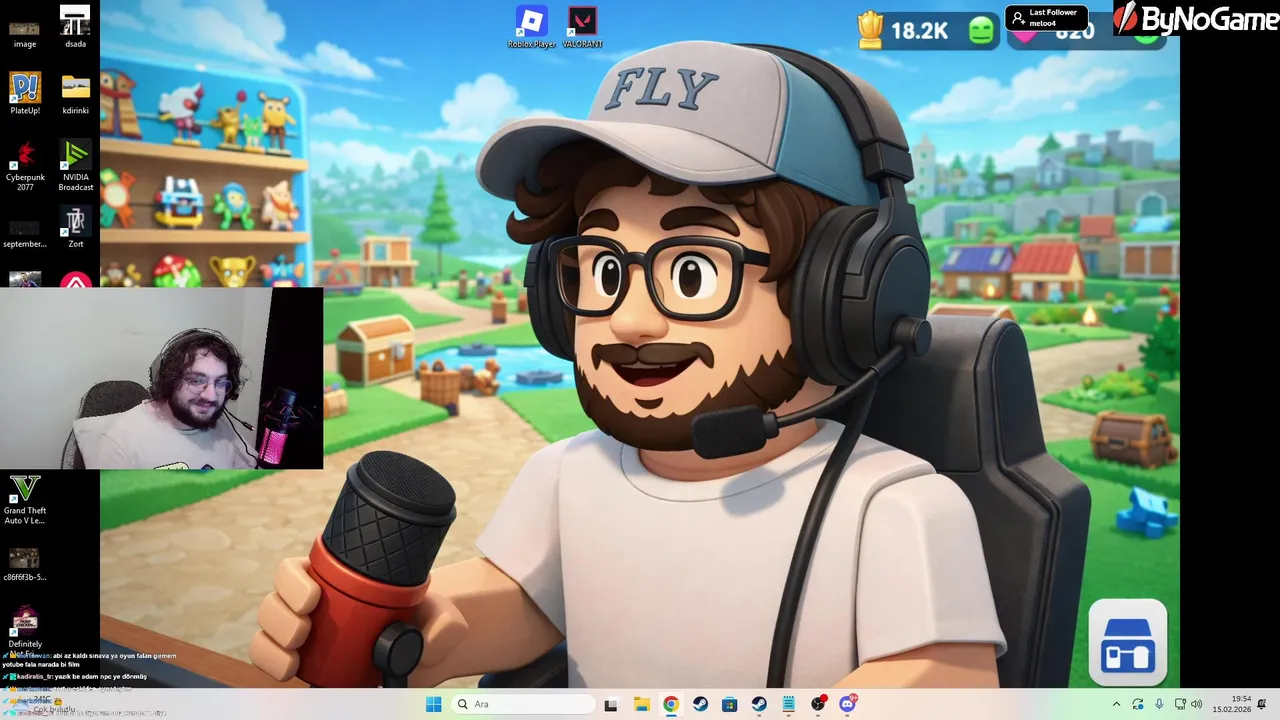This screenshot has width=1280, height=720.
Task: Click the Ara taskbar search box
Action: [521, 704]
